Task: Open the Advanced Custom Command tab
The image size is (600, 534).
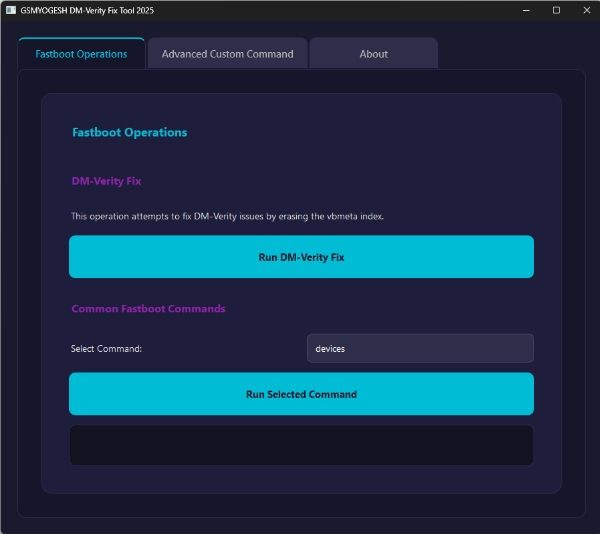Action: tap(227, 54)
